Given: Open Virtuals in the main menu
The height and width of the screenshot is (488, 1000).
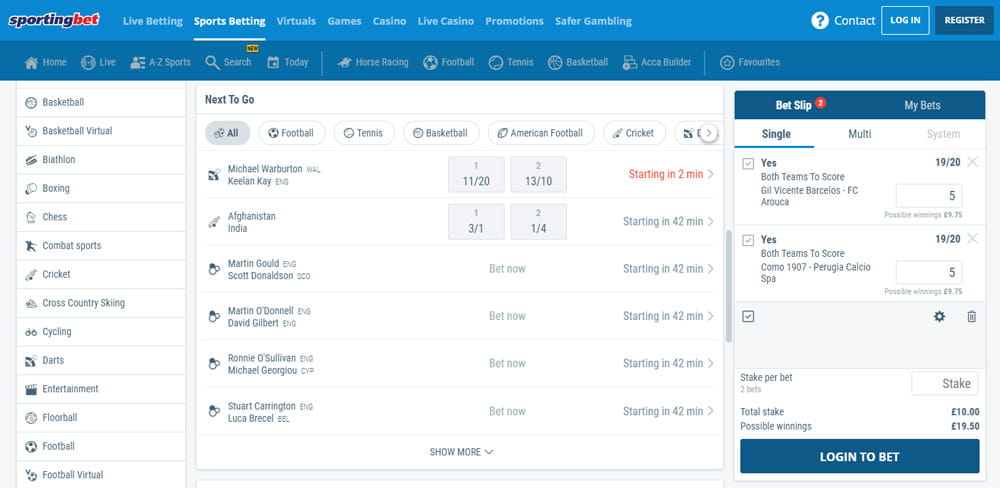Looking at the screenshot, I should [x=296, y=21].
